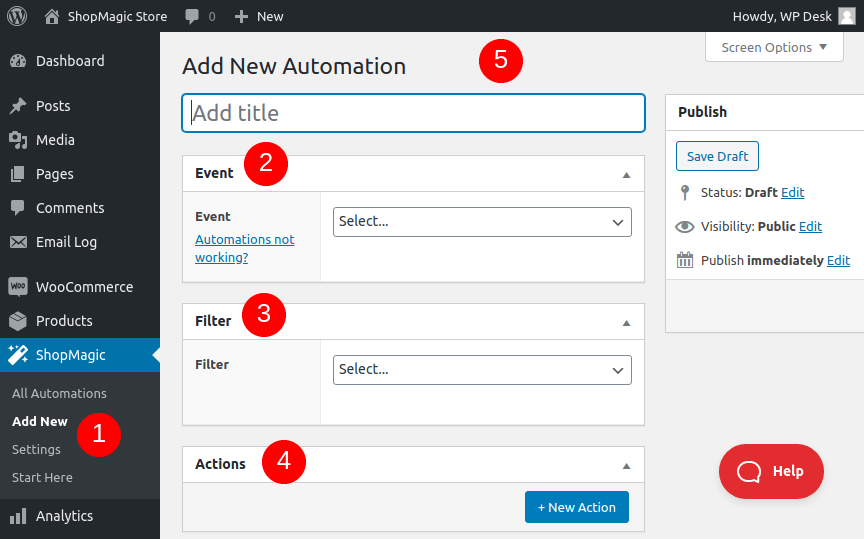
Task: Click the ShopMagic magic wand icon
Action: [18, 355]
